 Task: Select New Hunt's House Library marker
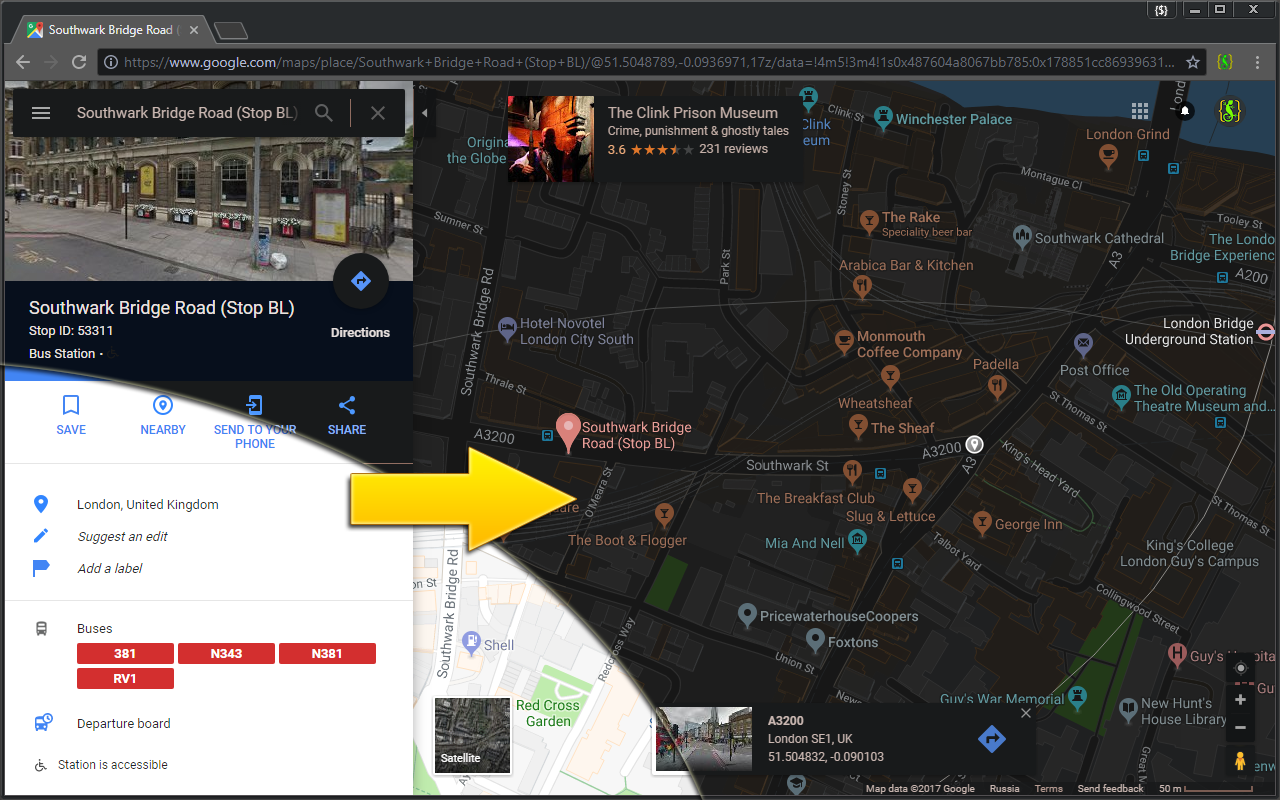1127,709
